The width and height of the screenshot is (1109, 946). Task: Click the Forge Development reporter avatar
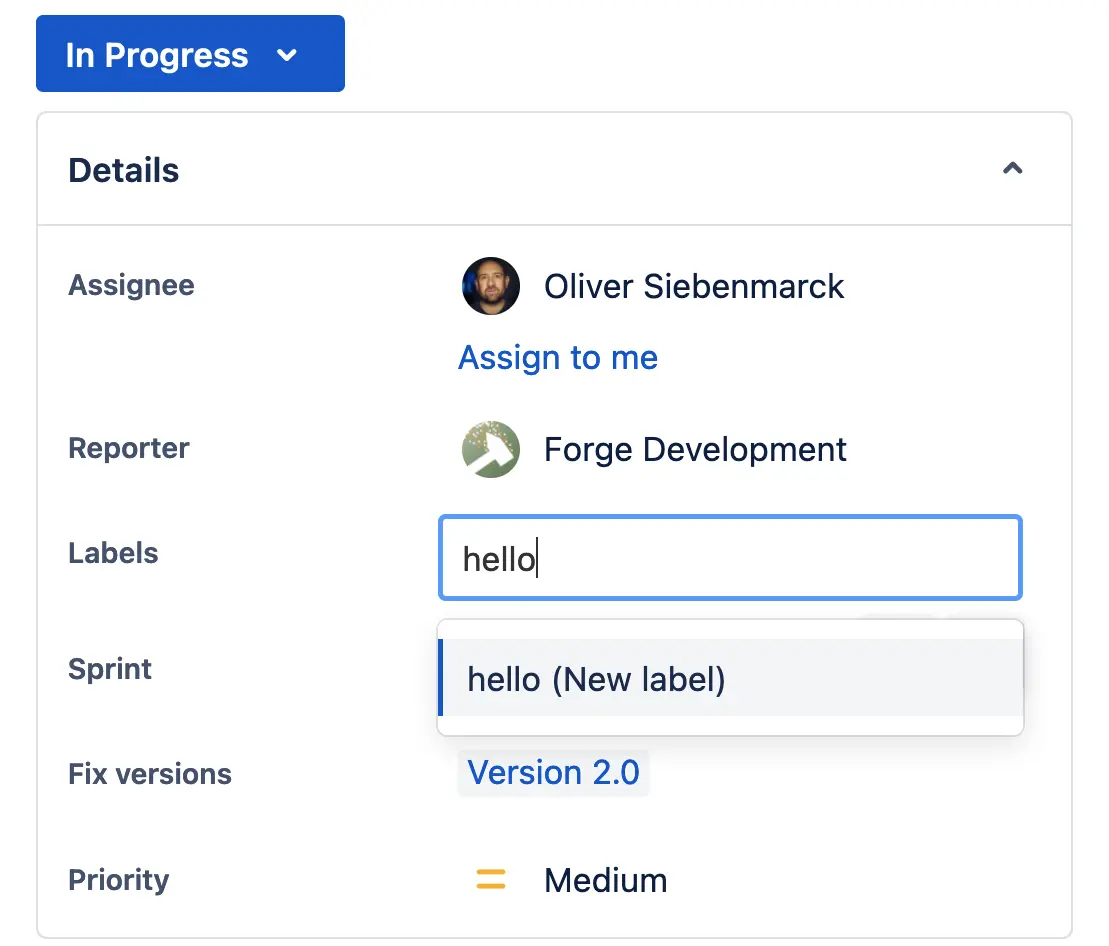click(x=490, y=449)
